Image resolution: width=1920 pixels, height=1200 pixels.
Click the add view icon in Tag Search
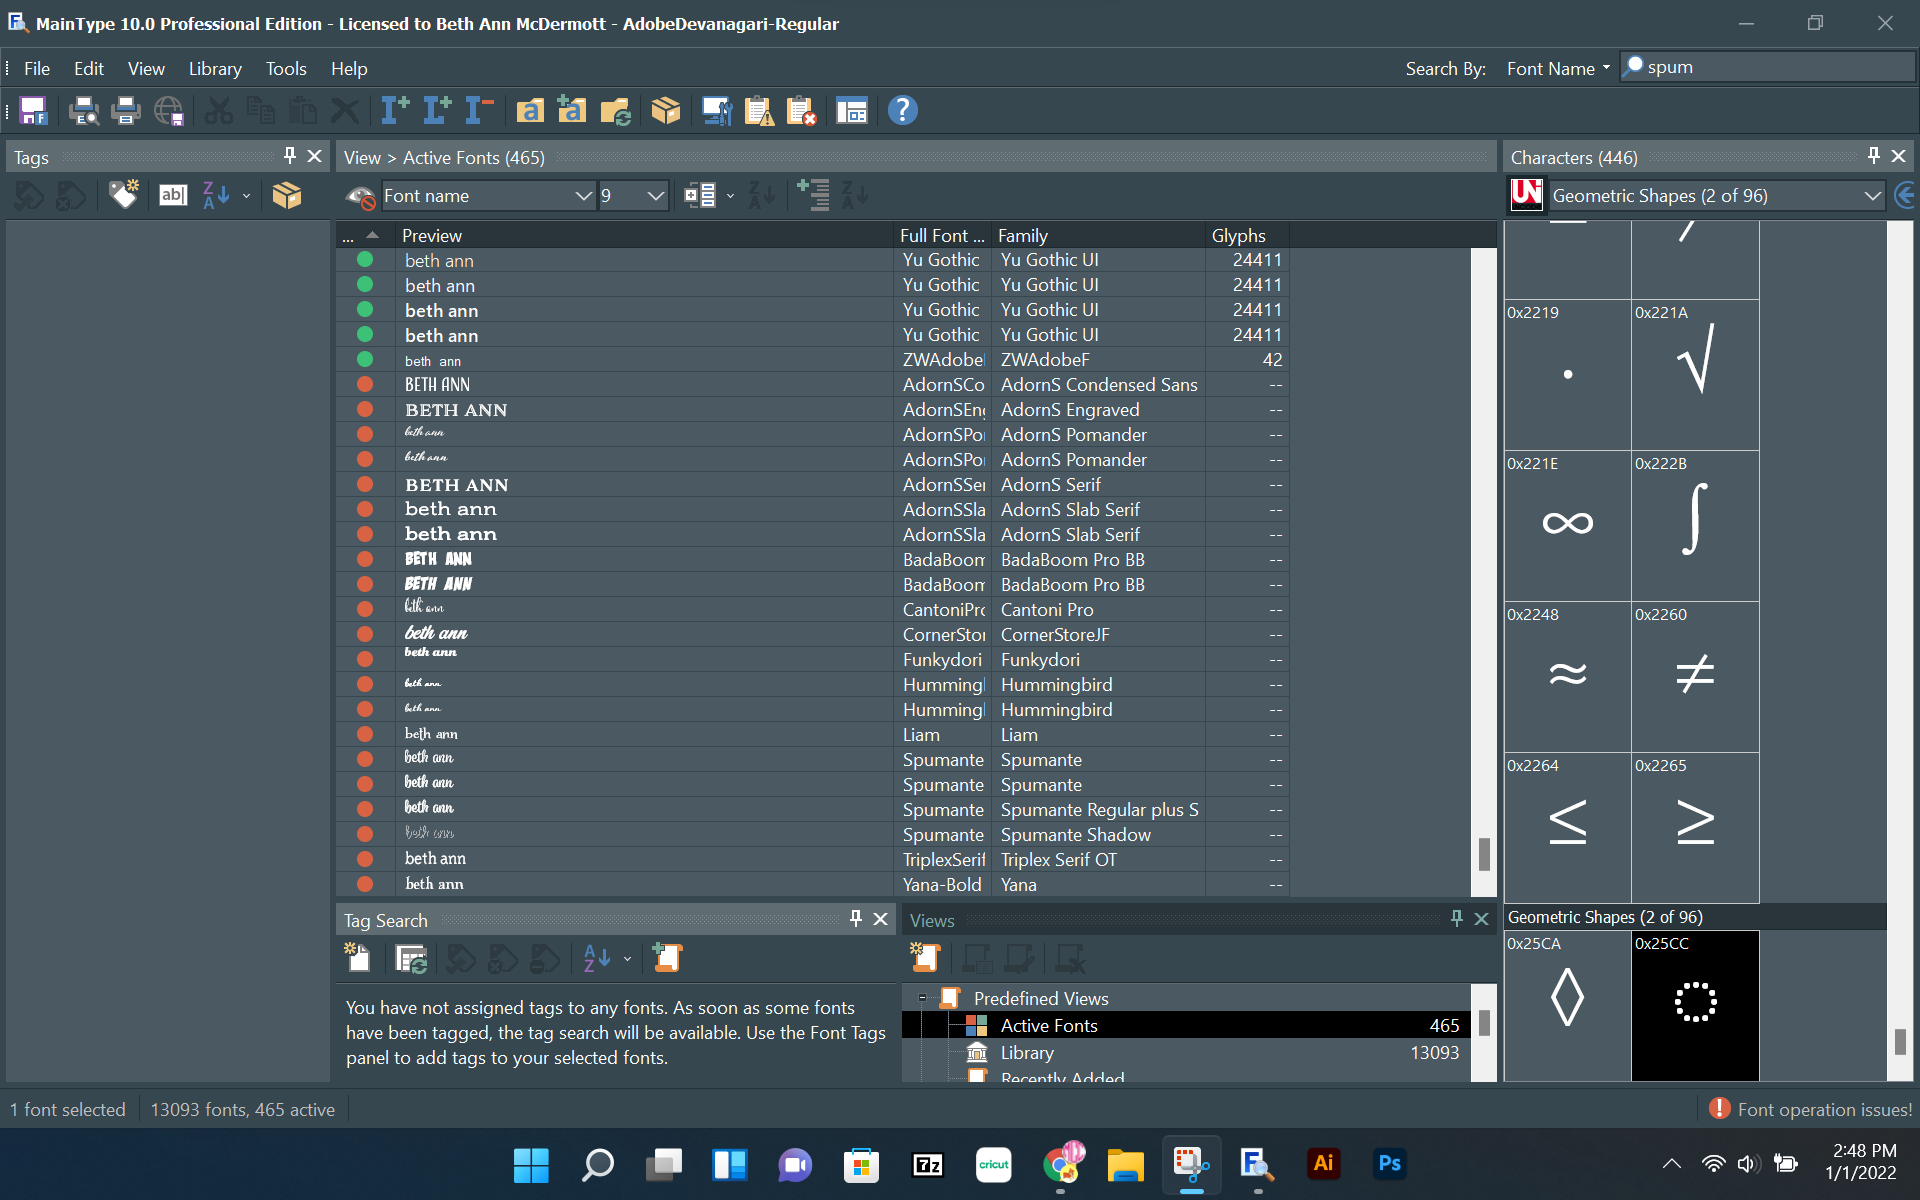pos(667,958)
